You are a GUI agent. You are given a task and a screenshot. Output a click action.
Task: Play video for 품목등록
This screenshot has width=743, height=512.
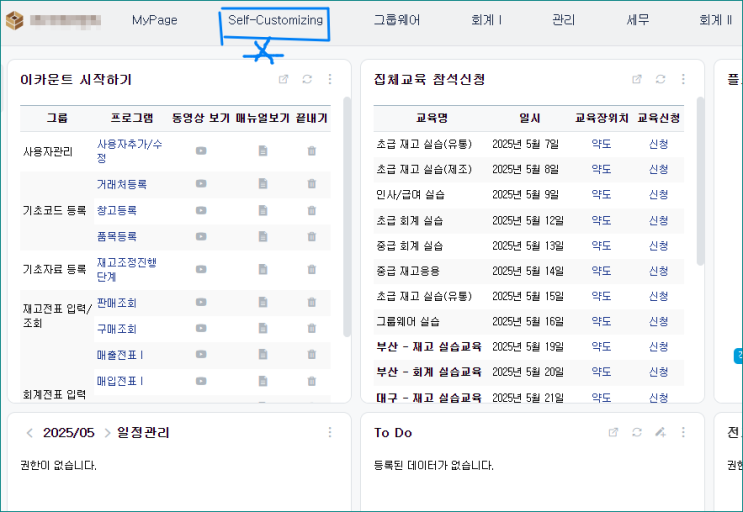[x=201, y=236]
